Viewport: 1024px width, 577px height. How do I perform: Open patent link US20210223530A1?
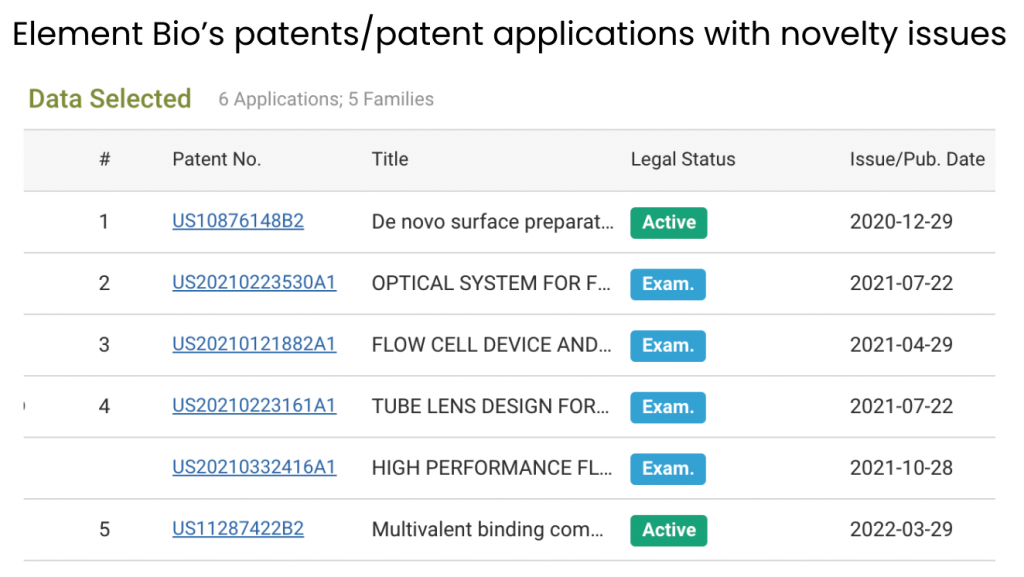coord(254,283)
